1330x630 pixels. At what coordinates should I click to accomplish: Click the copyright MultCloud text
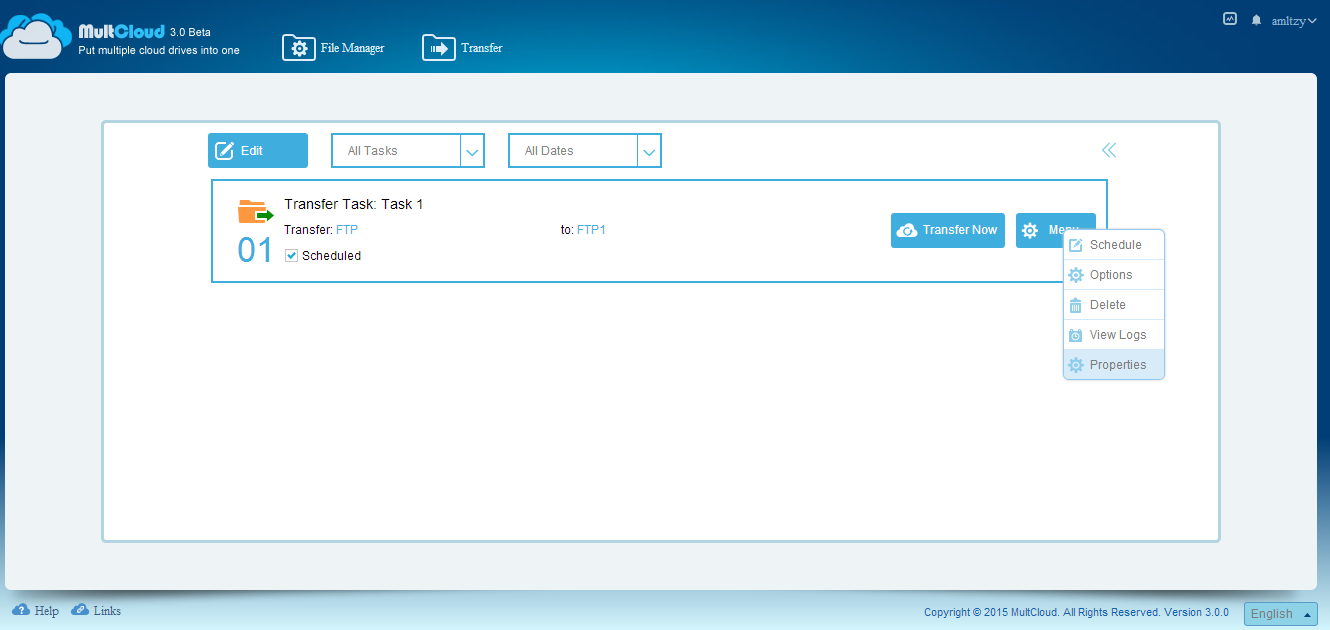click(x=1076, y=612)
